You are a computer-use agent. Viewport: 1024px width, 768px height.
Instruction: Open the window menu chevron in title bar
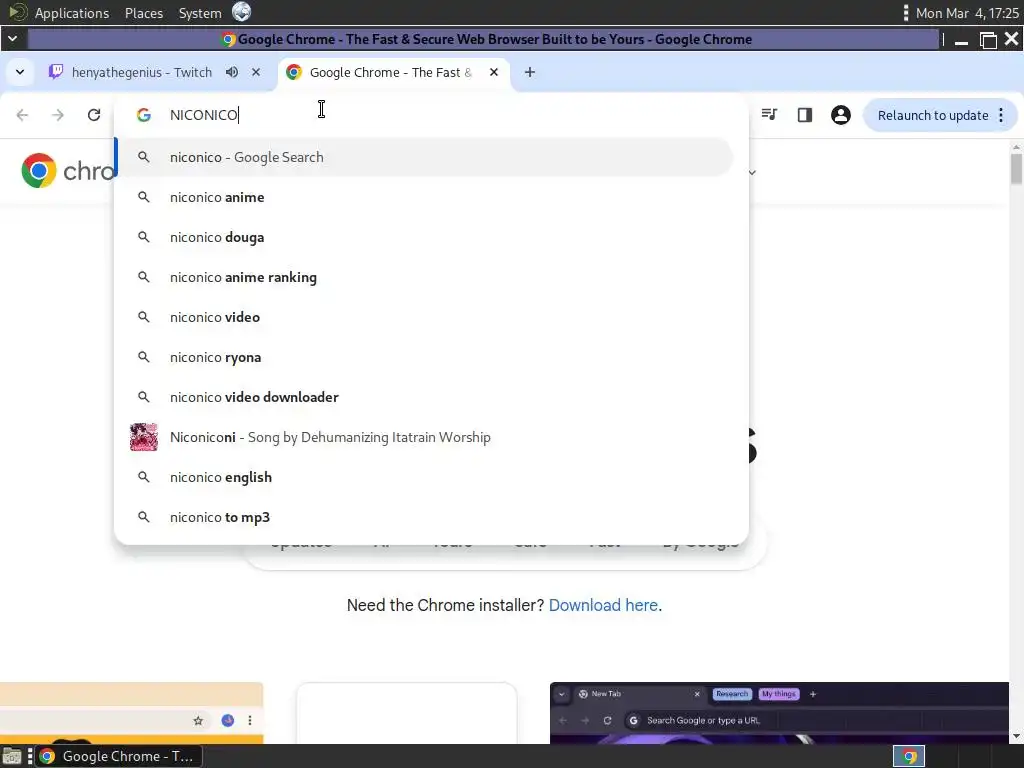pos(12,39)
